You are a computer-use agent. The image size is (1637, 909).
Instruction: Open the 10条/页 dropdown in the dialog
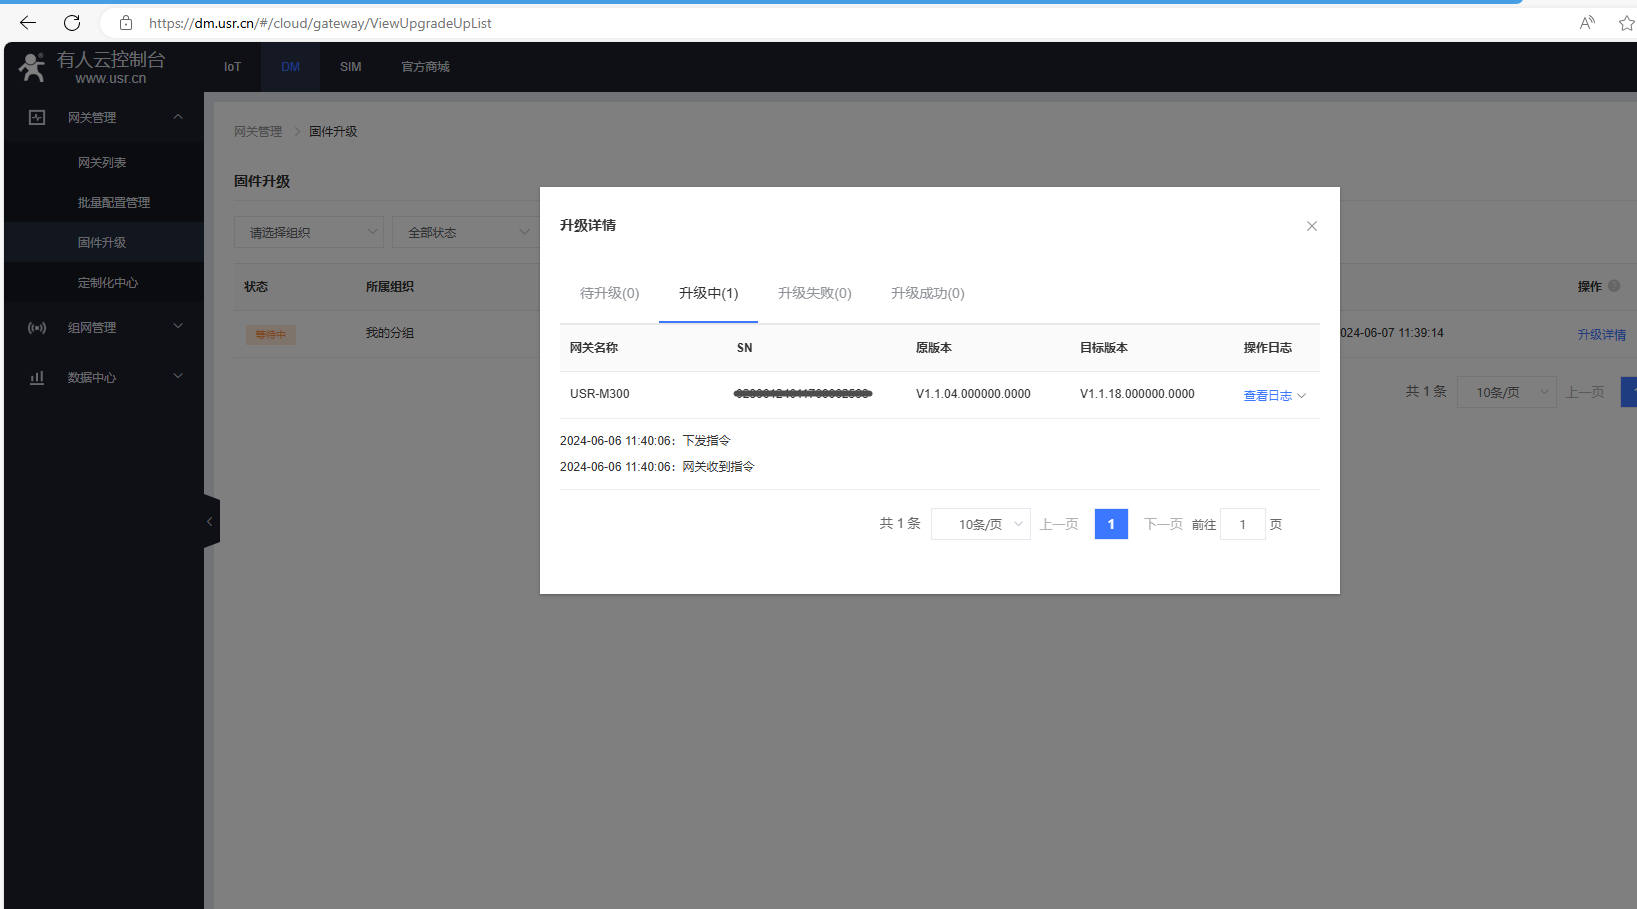tap(980, 524)
